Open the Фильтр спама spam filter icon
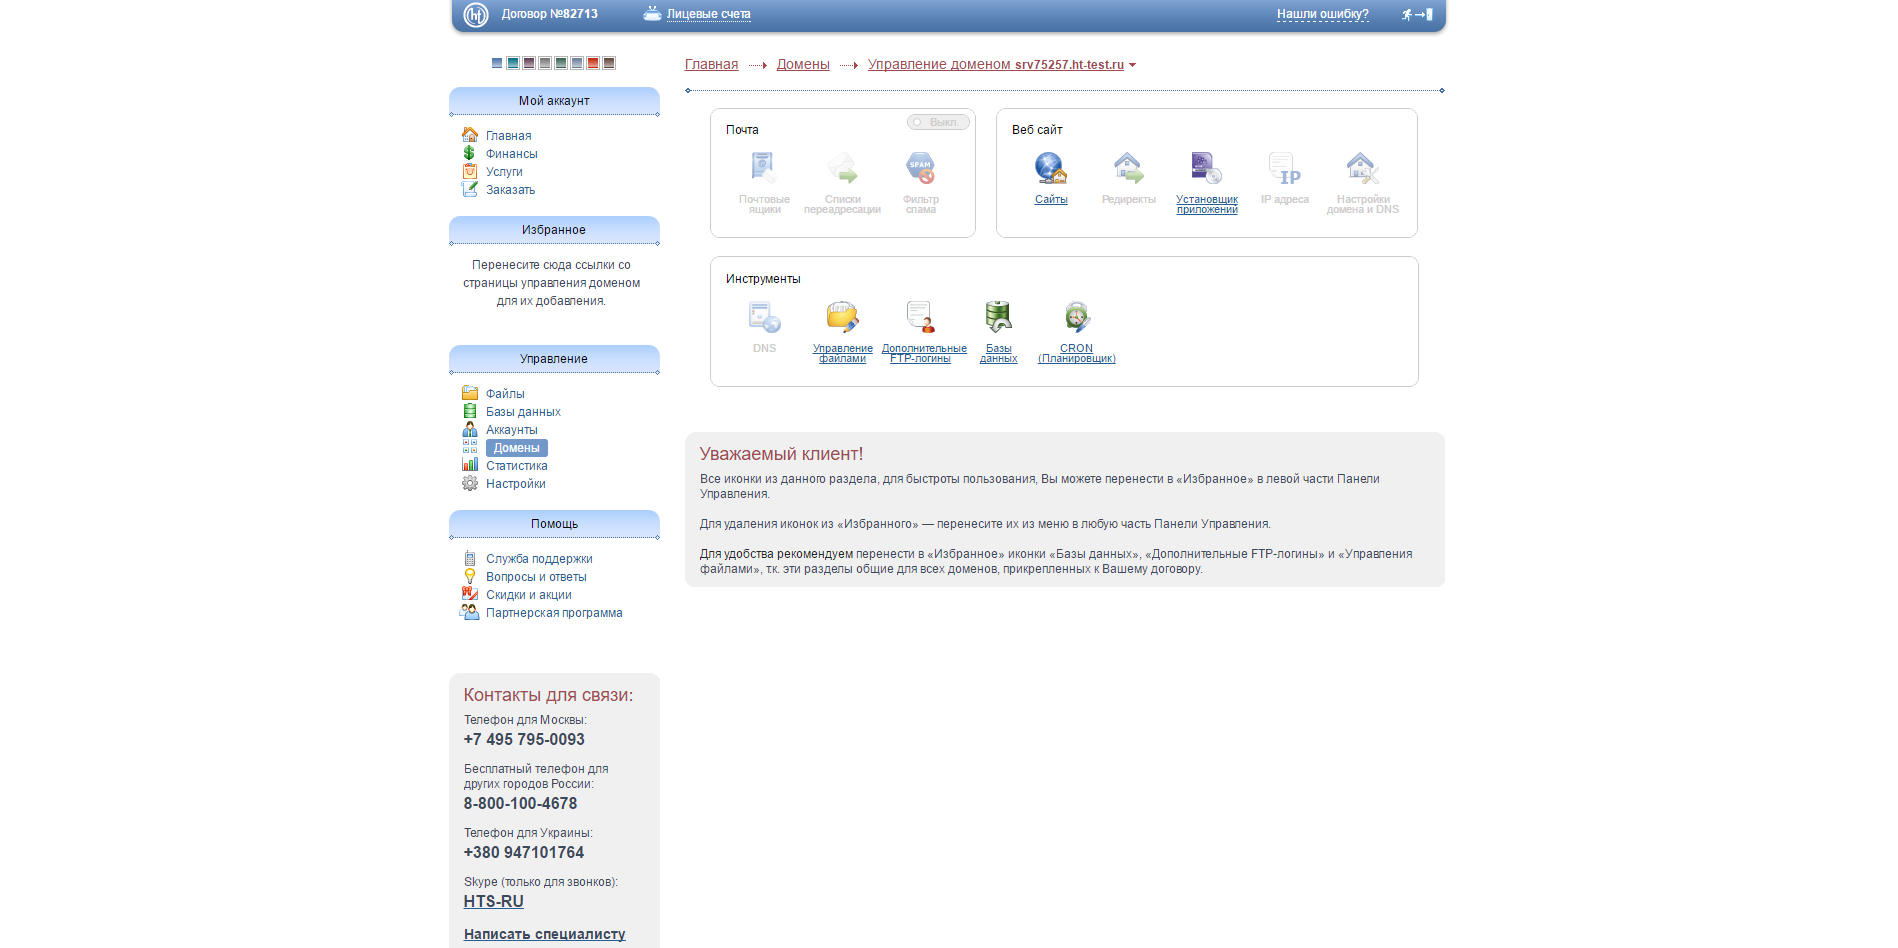 tap(920, 168)
